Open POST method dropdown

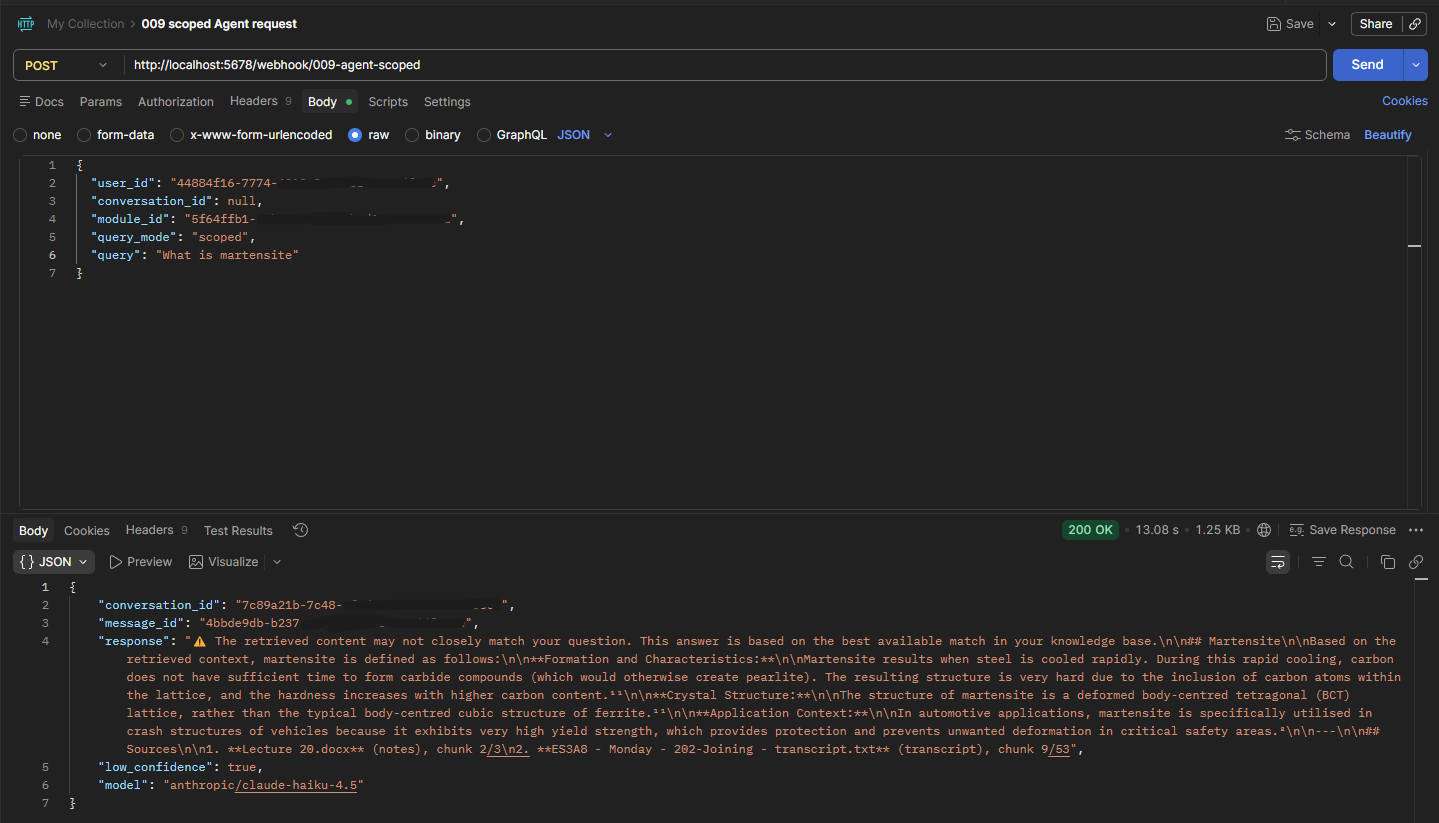coord(67,65)
